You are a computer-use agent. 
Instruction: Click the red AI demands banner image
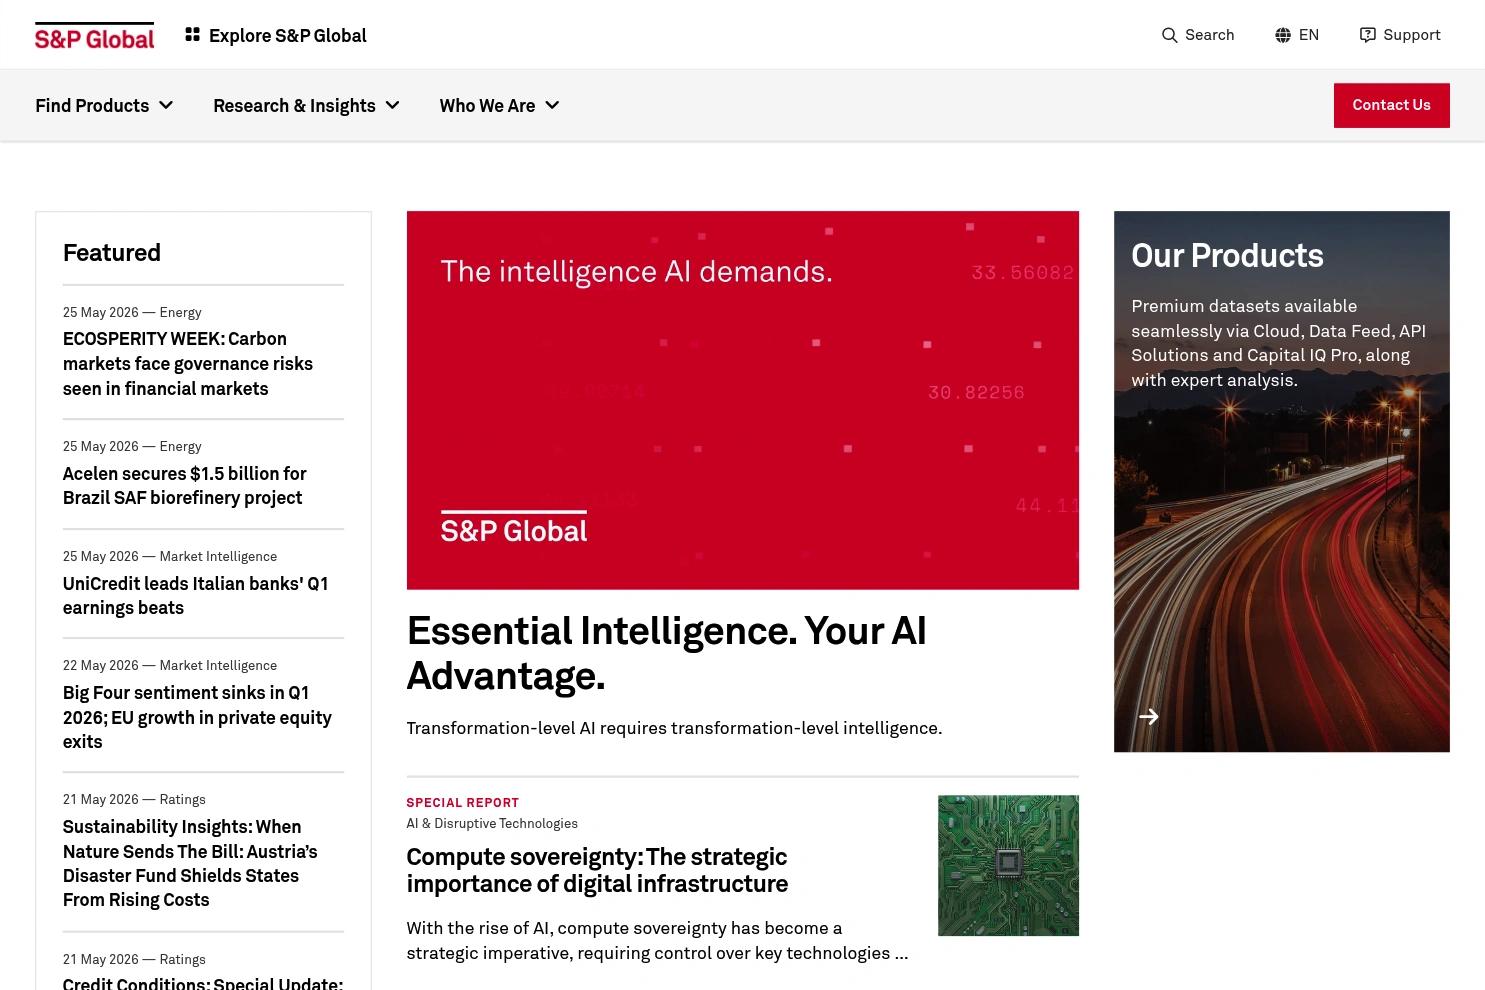pyautogui.click(x=742, y=400)
